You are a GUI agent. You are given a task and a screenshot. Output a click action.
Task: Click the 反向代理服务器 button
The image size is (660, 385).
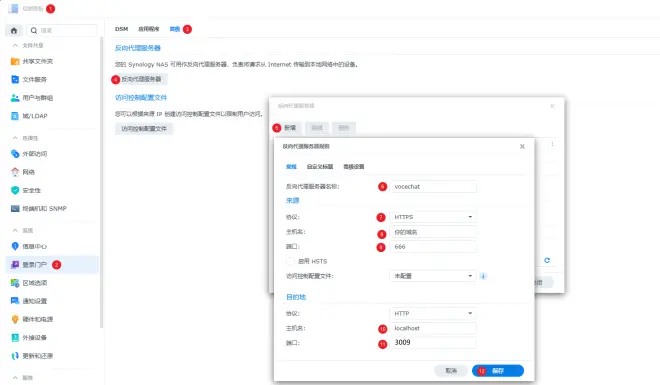tap(141, 79)
